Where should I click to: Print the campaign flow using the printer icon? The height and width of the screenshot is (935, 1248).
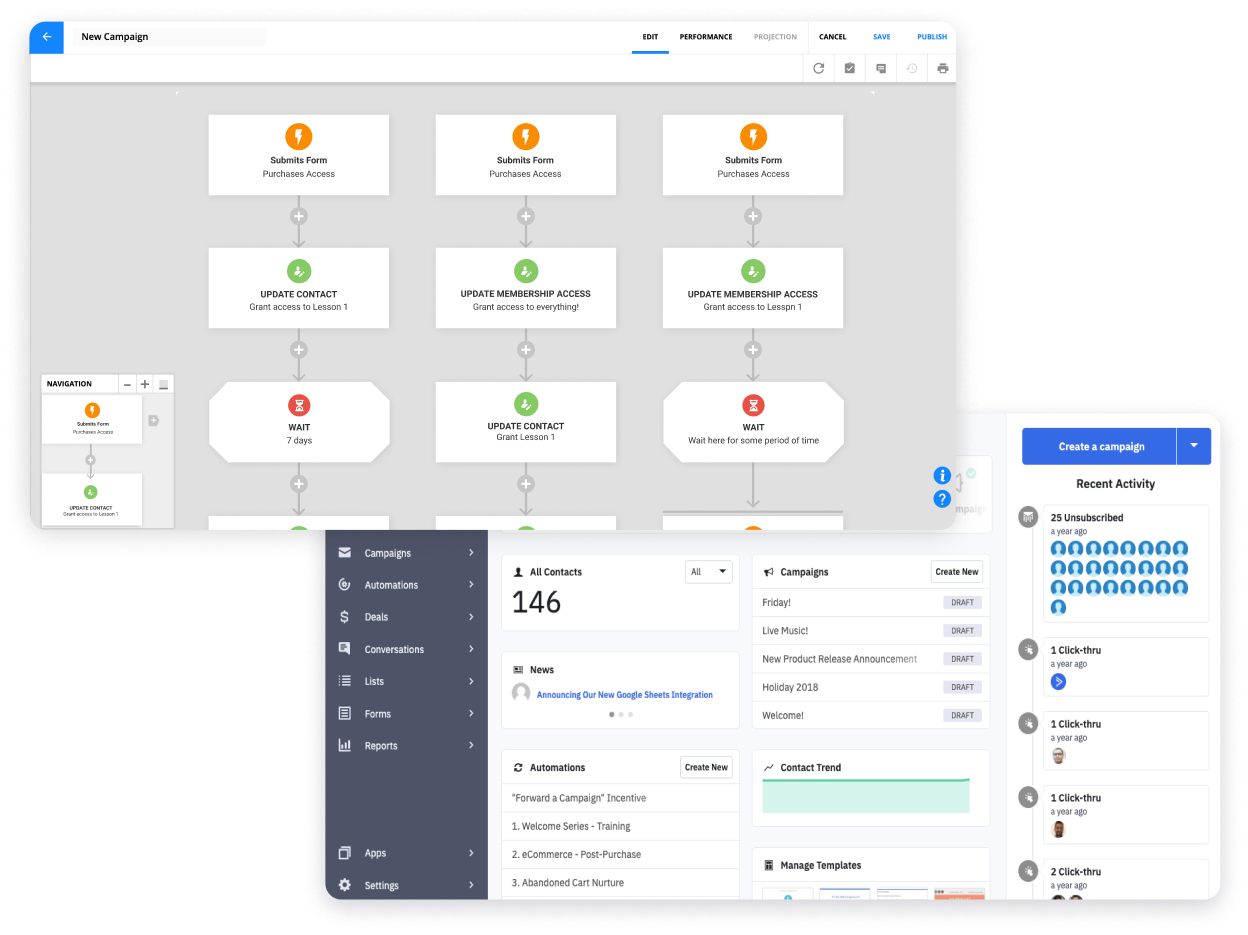(941, 68)
